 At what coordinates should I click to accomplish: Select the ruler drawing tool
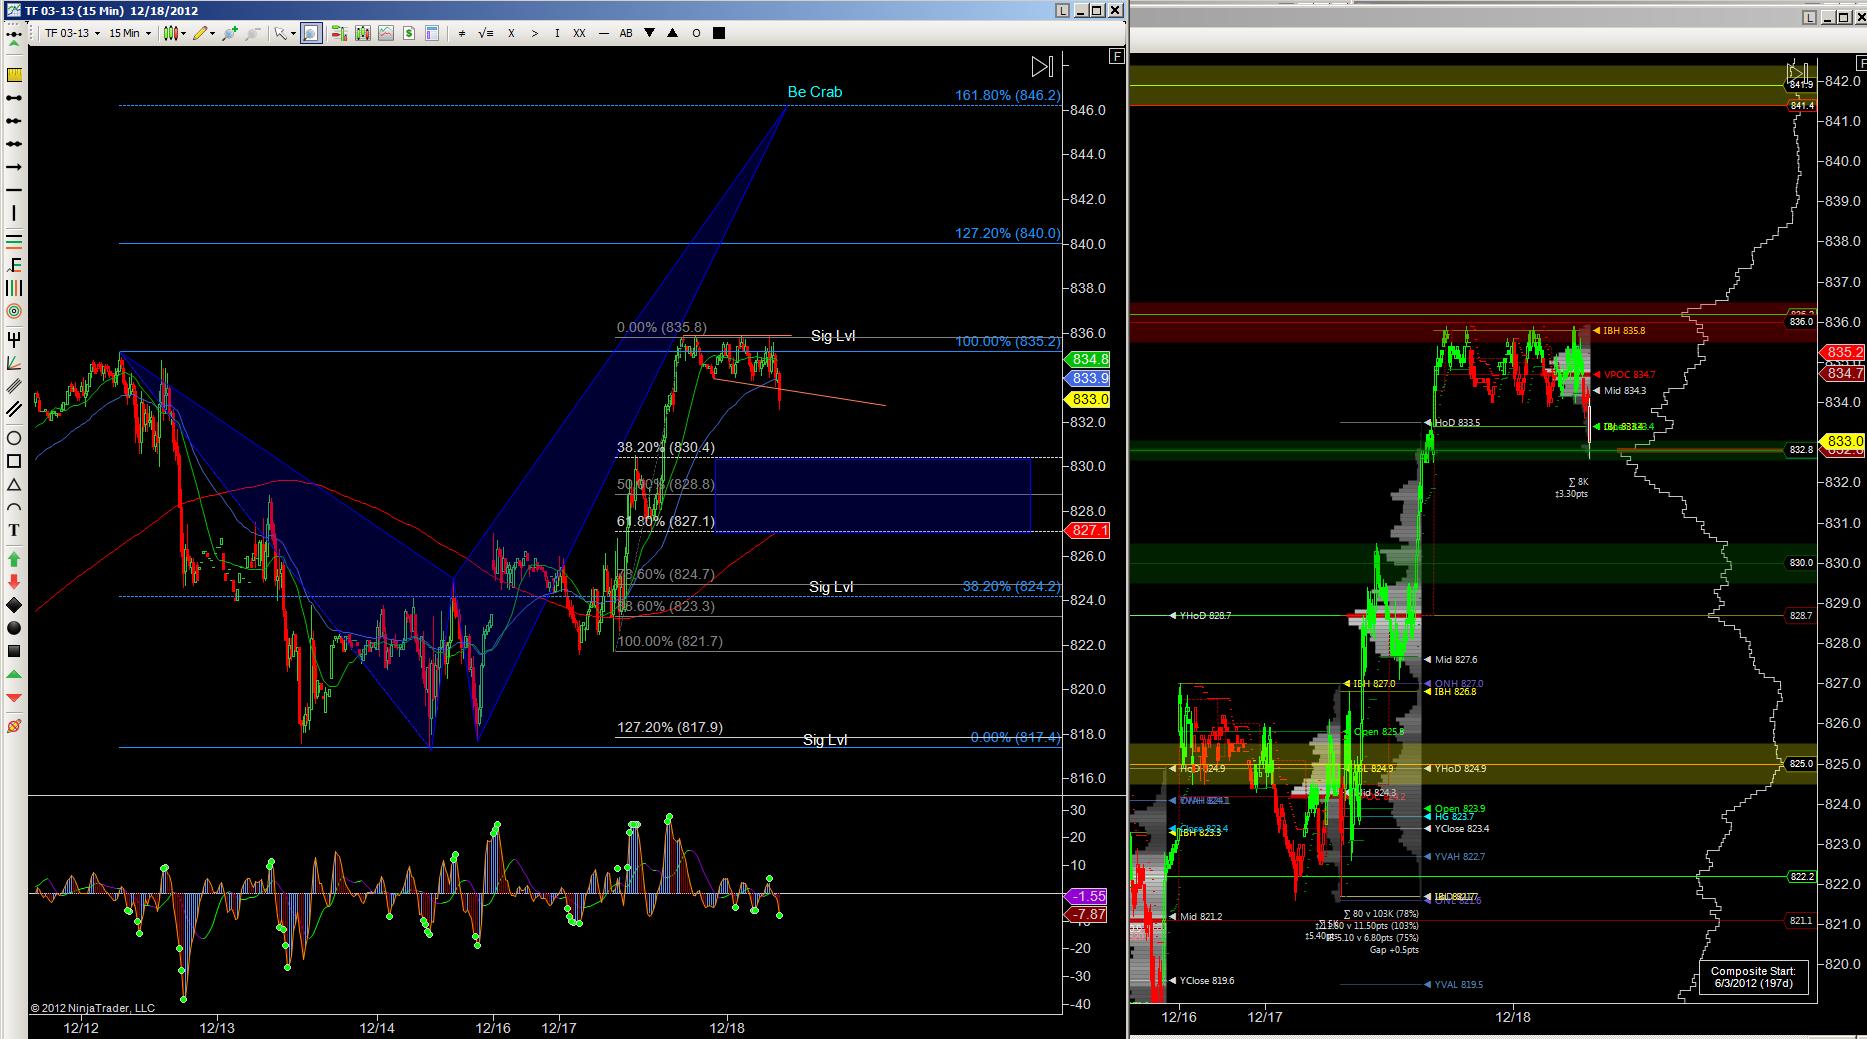(14, 75)
